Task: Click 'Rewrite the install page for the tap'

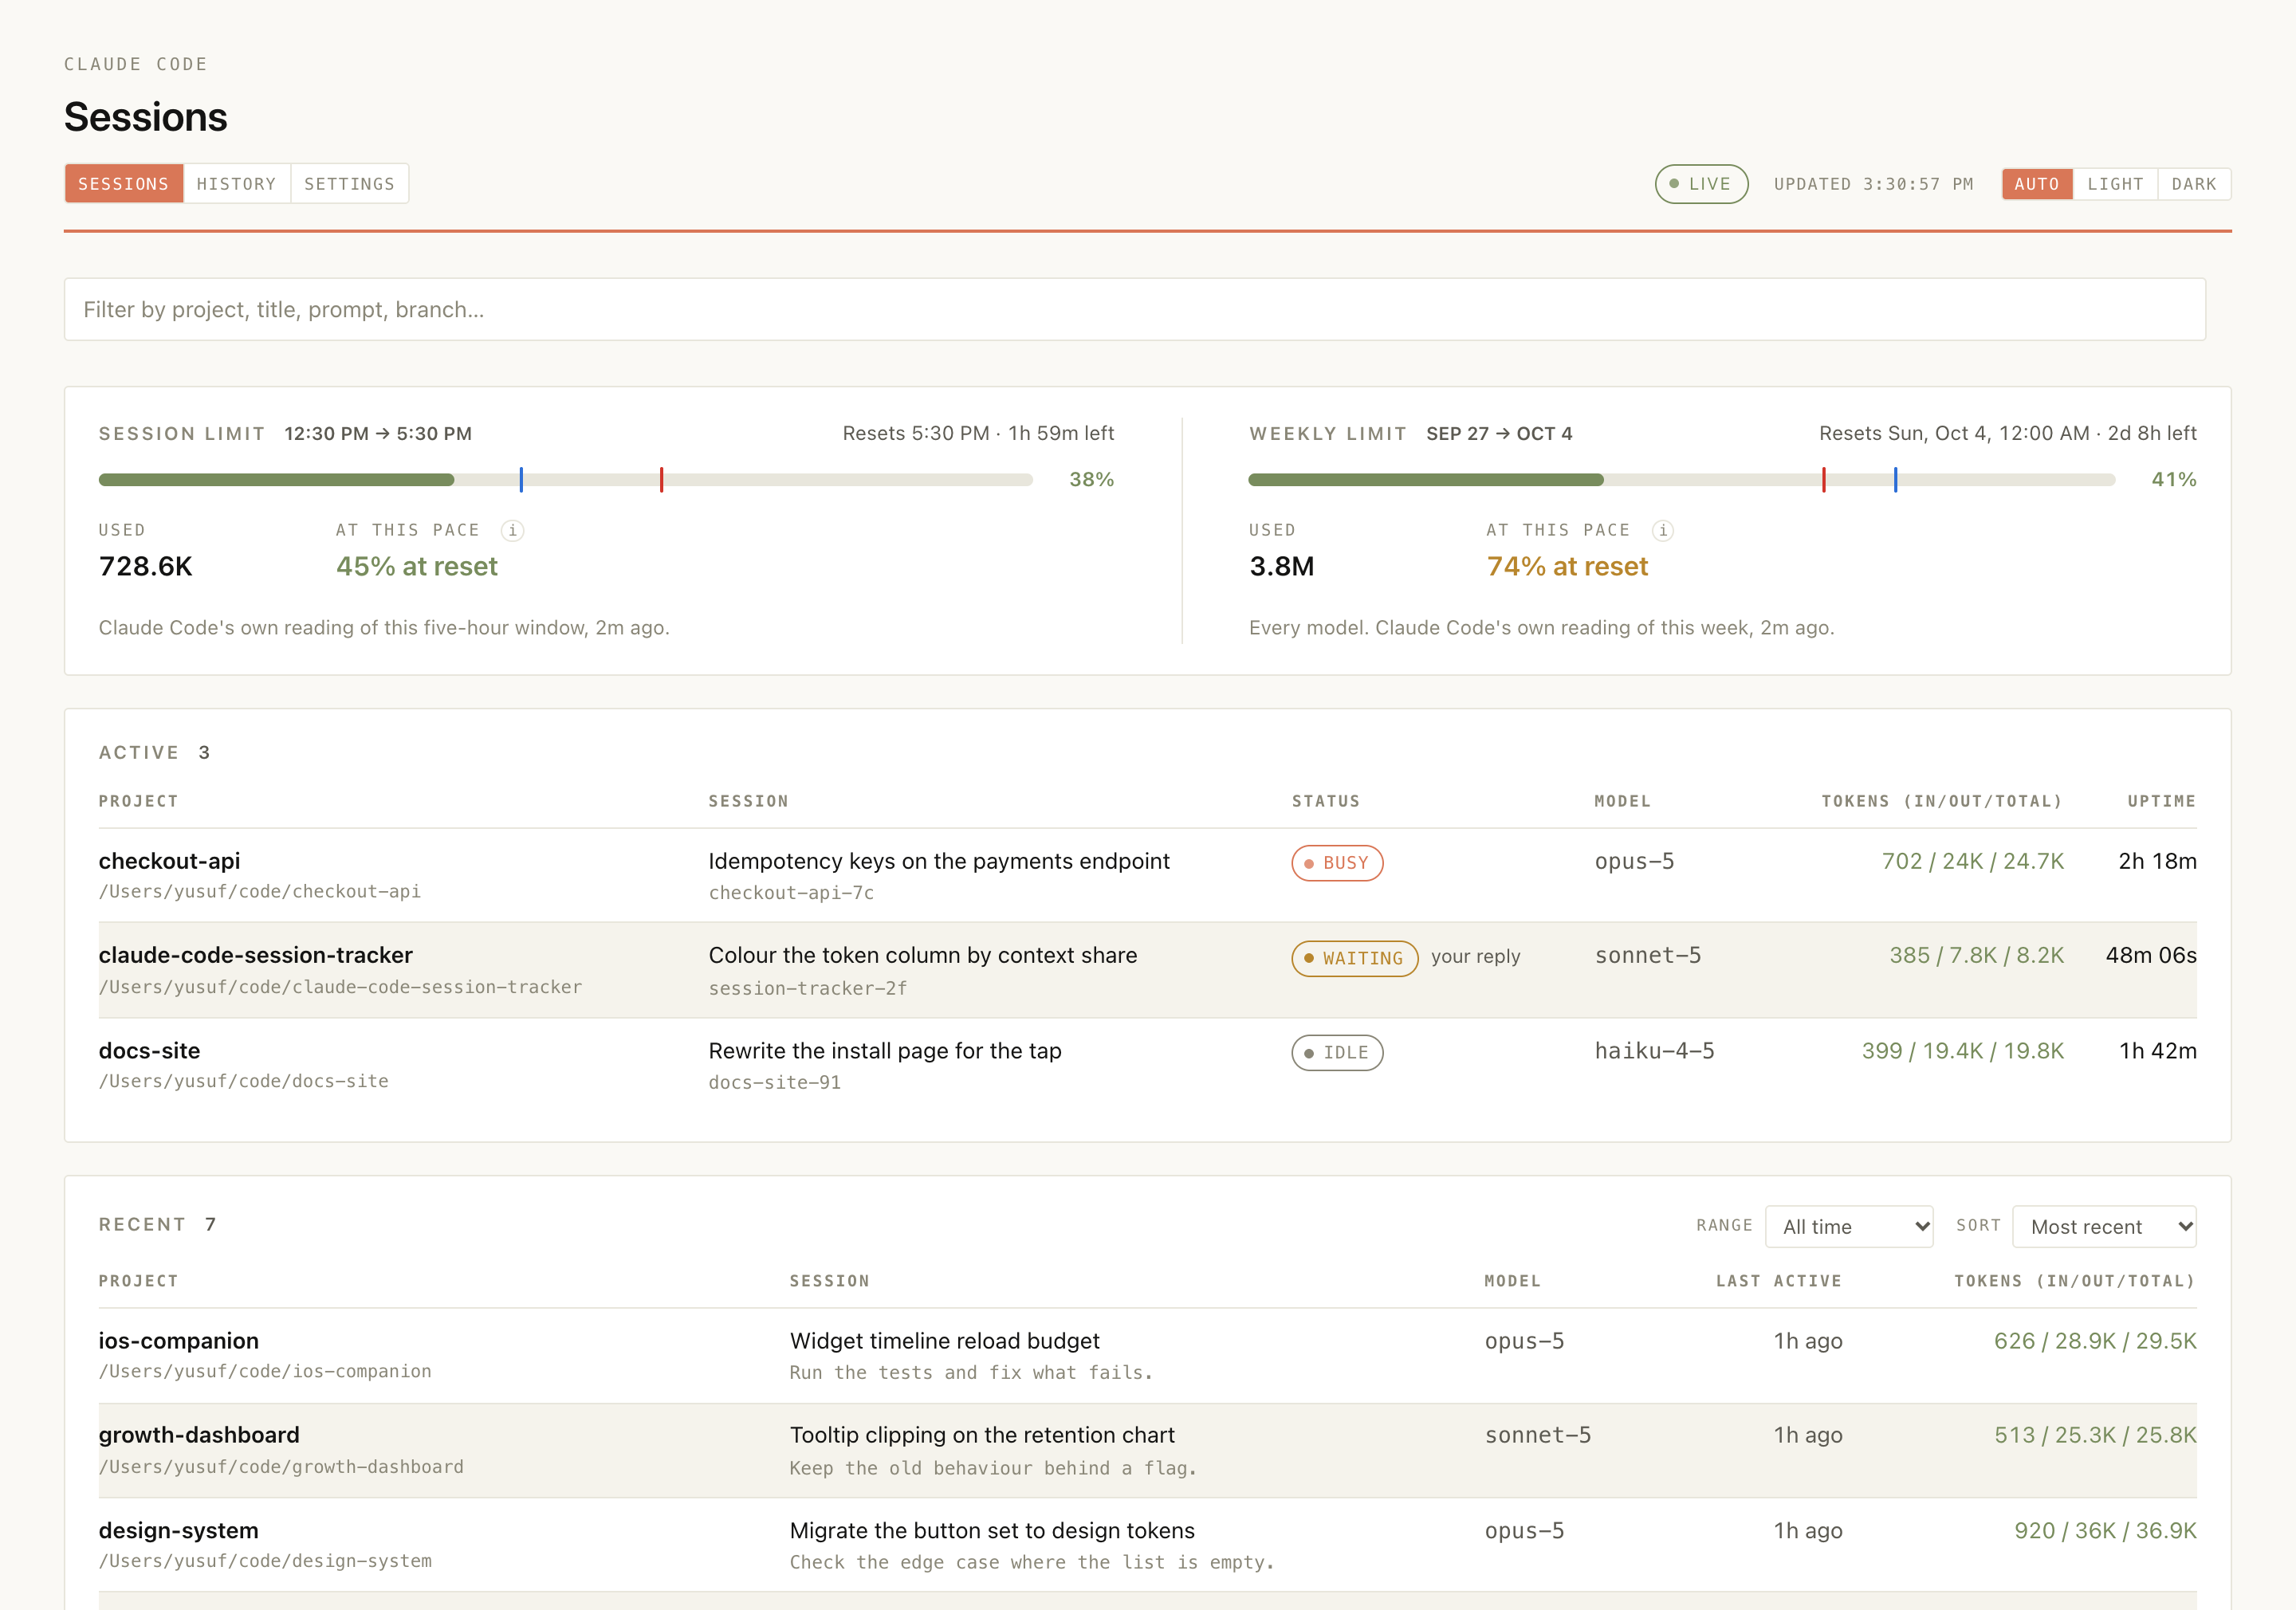Action: 885,1051
